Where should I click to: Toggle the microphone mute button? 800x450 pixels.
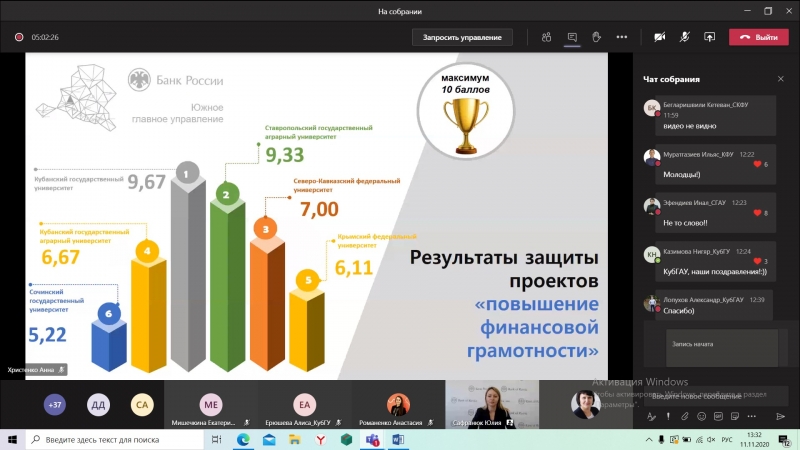point(685,37)
